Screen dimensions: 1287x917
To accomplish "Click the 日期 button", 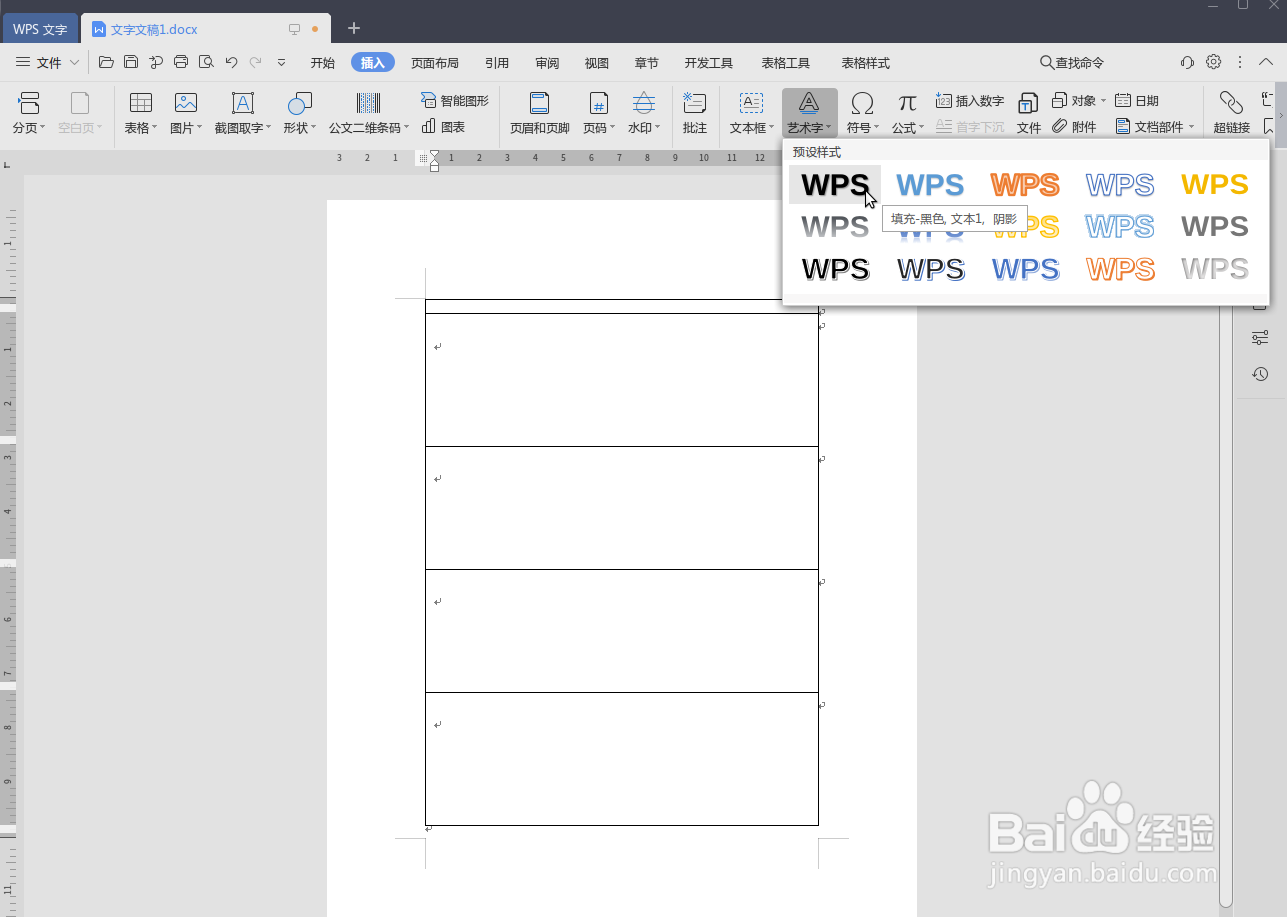I will 1137,101.
